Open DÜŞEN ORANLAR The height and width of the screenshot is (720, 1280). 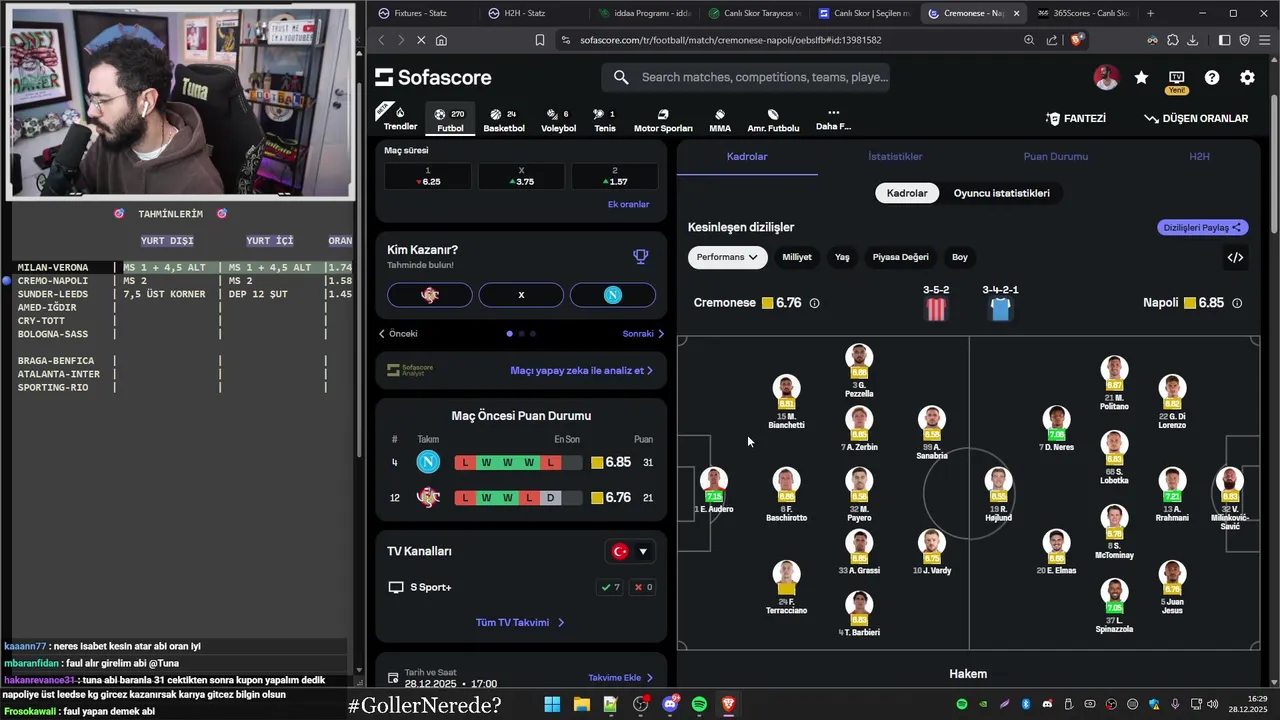tap(1196, 118)
